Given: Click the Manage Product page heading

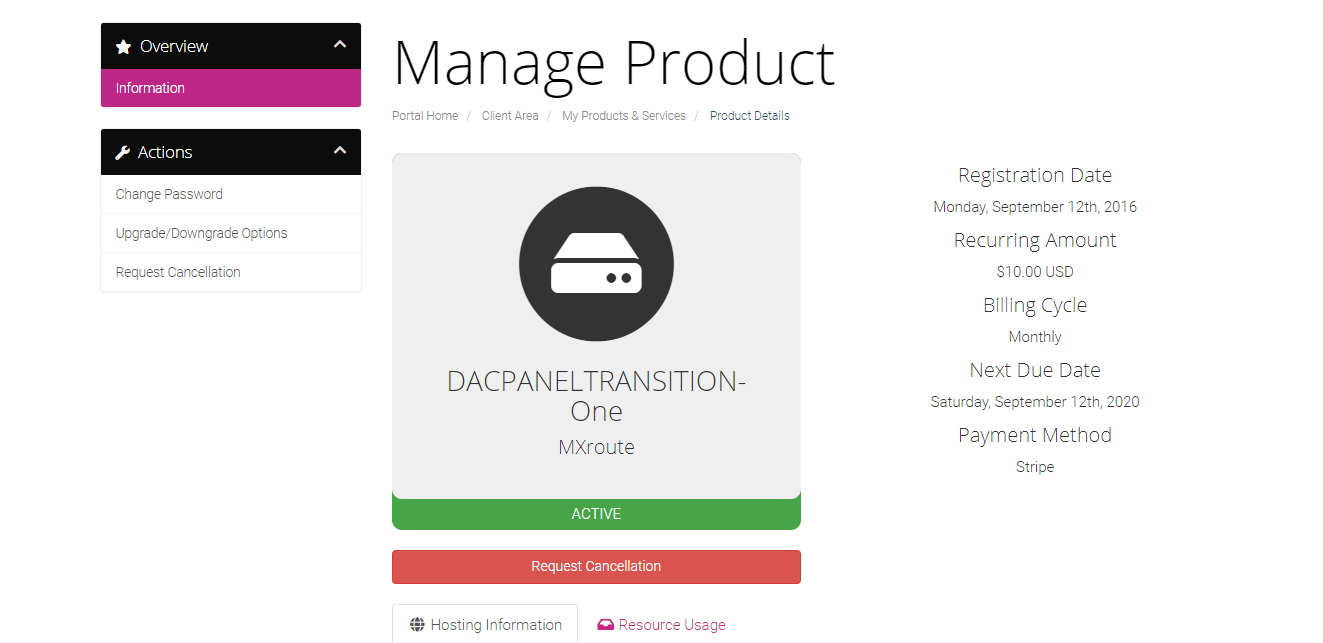Looking at the screenshot, I should point(614,63).
